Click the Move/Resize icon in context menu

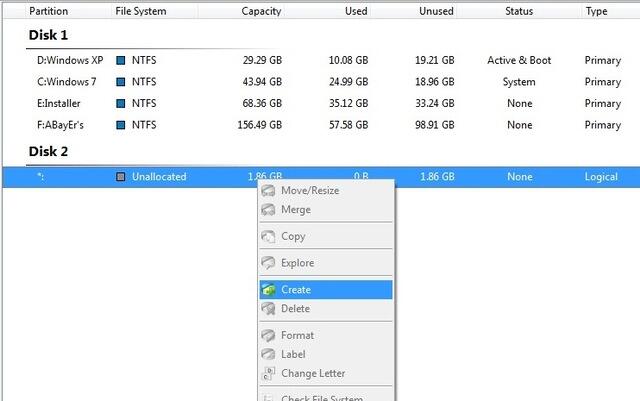pyautogui.click(x=268, y=190)
